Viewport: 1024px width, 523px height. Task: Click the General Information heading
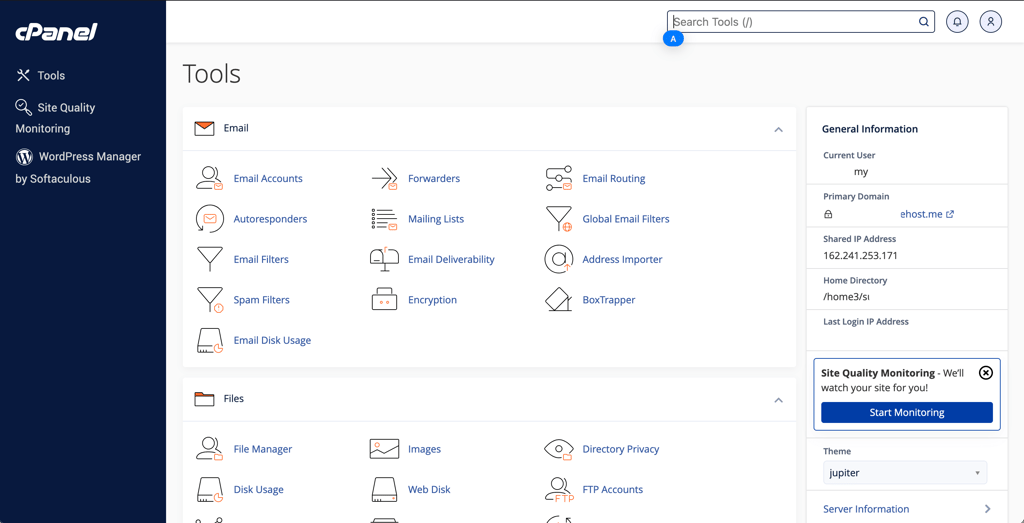click(870, 129)
